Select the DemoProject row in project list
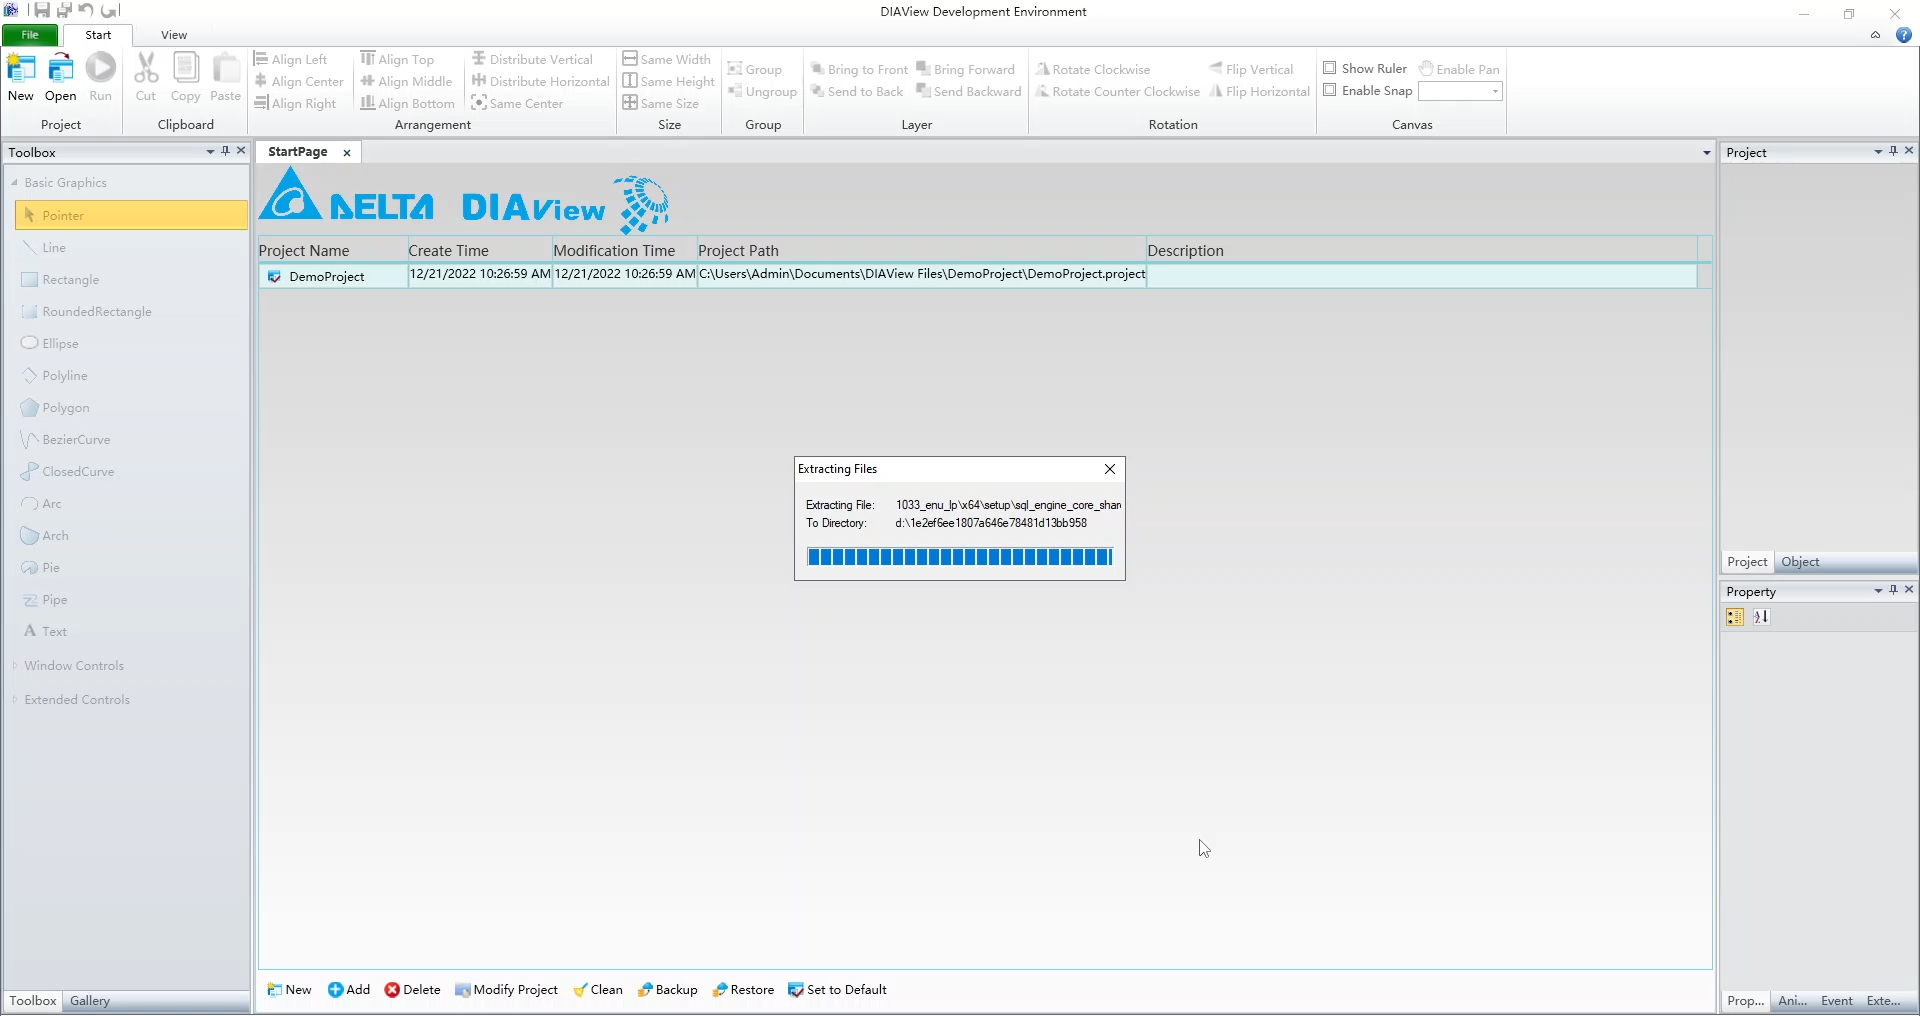1920x1016 pixels. coord(330,276)
